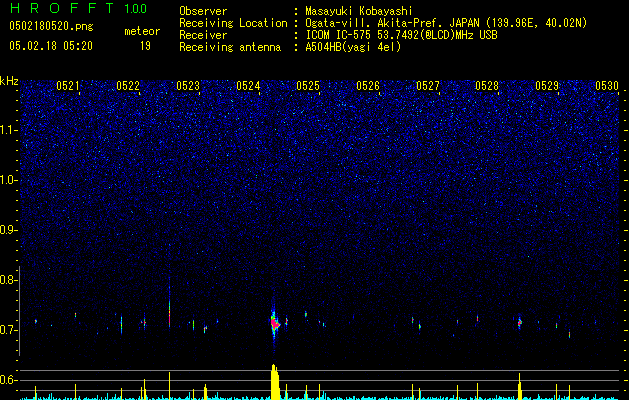Image resolution: width=629 pixels, height=400 pixels.
Task: Click the 0530 time marker
Action: pos(607,85)
